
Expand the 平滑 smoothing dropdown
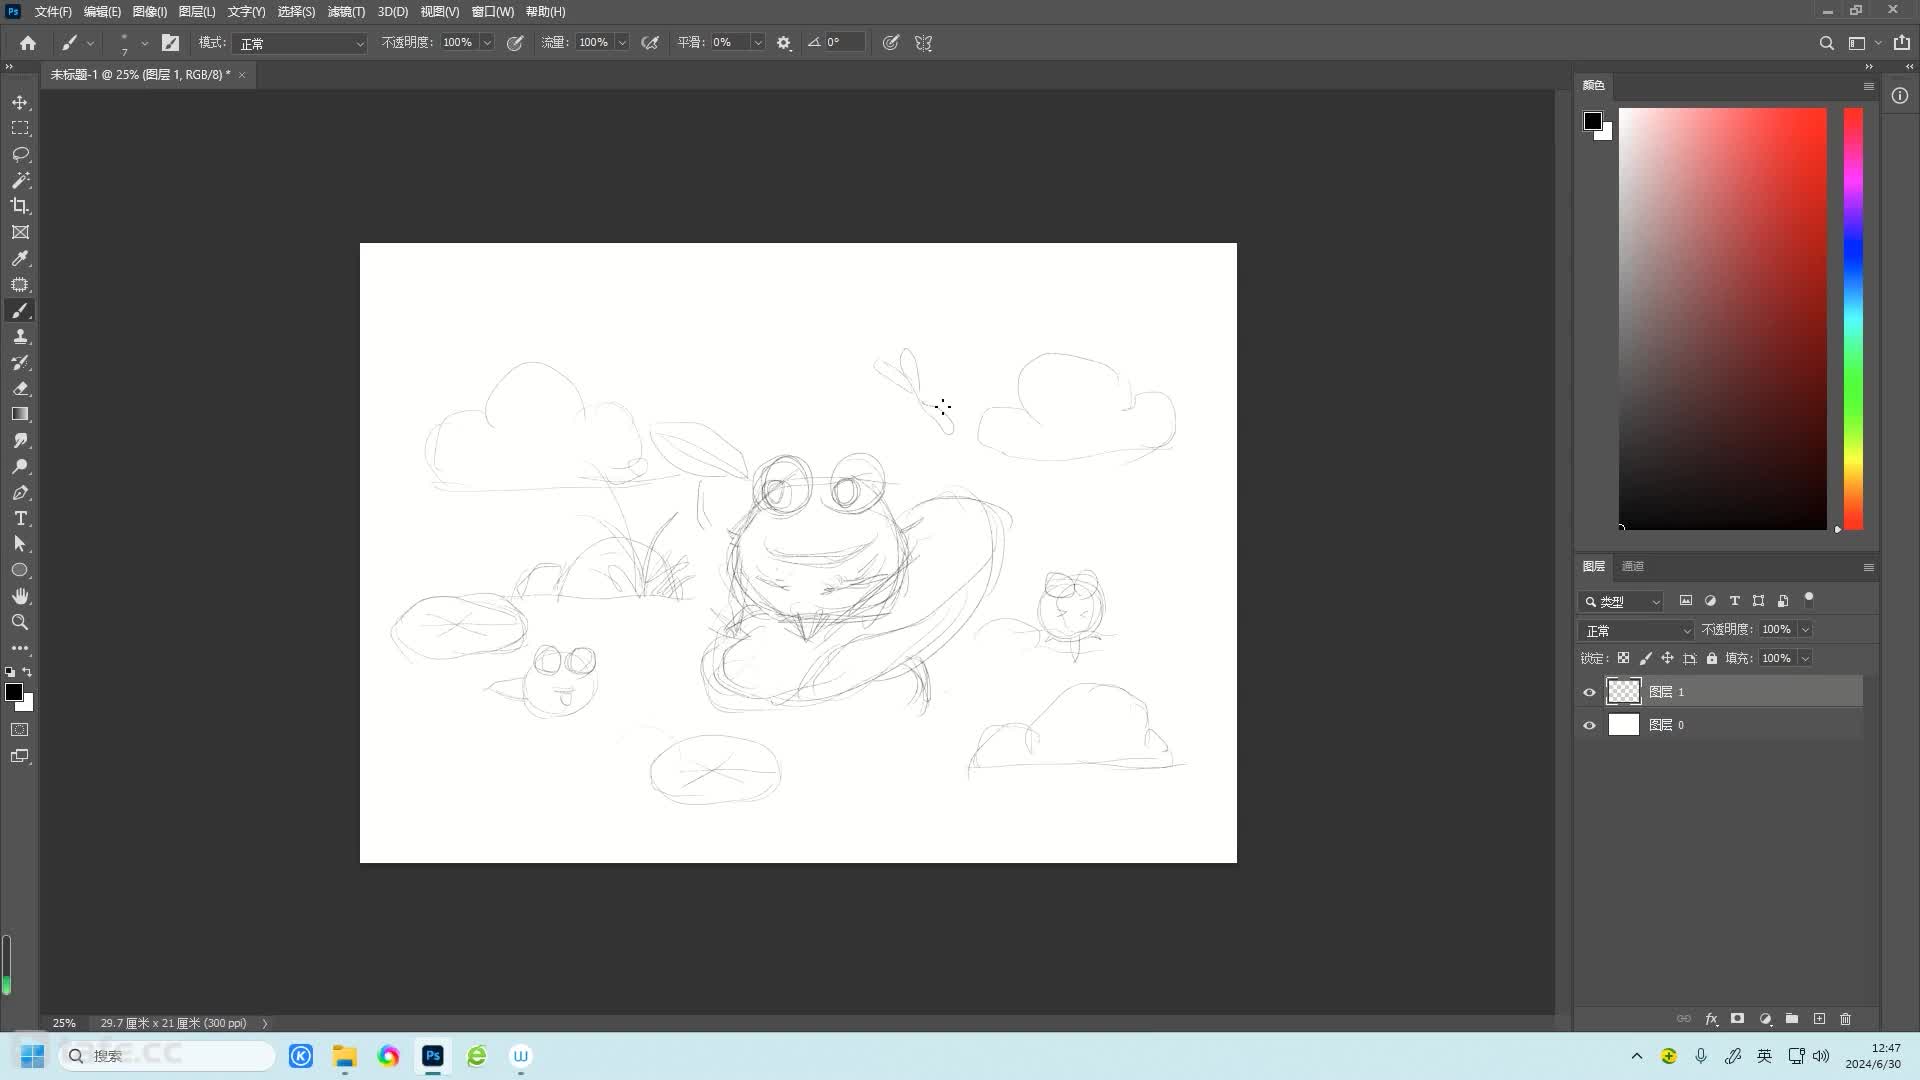click(x=758, y=43)
